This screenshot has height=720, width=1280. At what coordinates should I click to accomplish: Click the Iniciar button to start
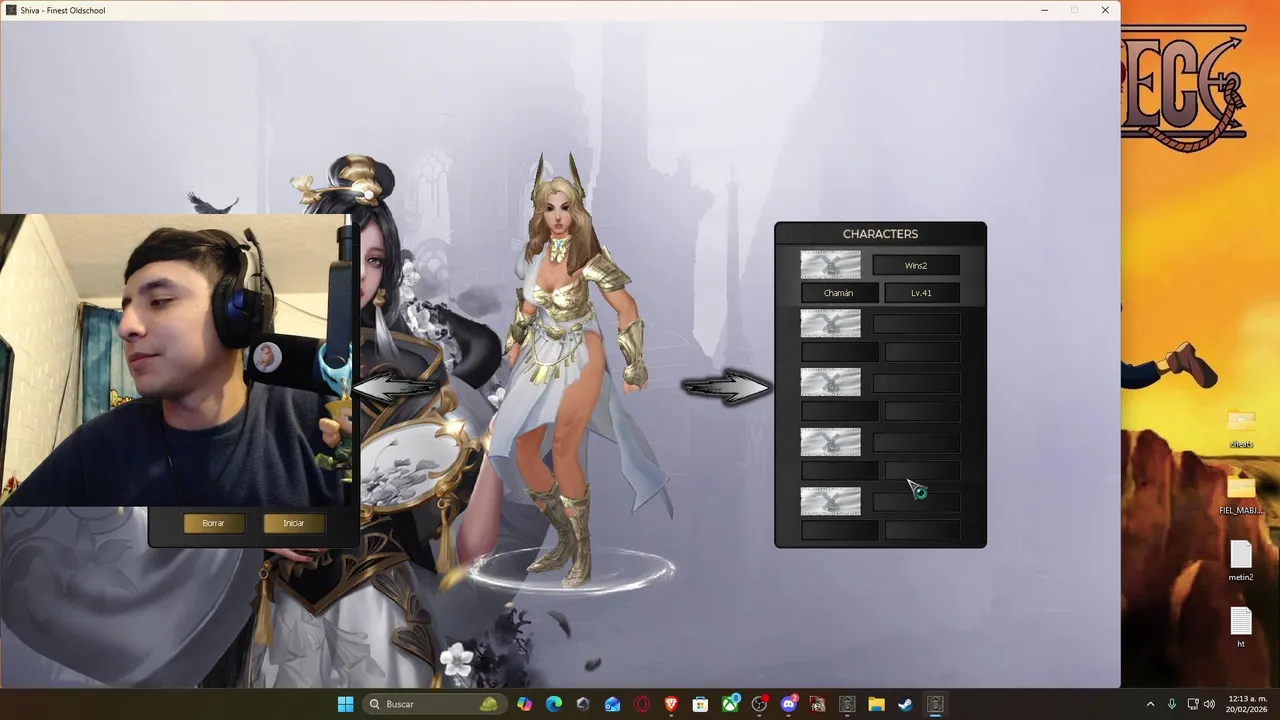[x=294, y=523]
